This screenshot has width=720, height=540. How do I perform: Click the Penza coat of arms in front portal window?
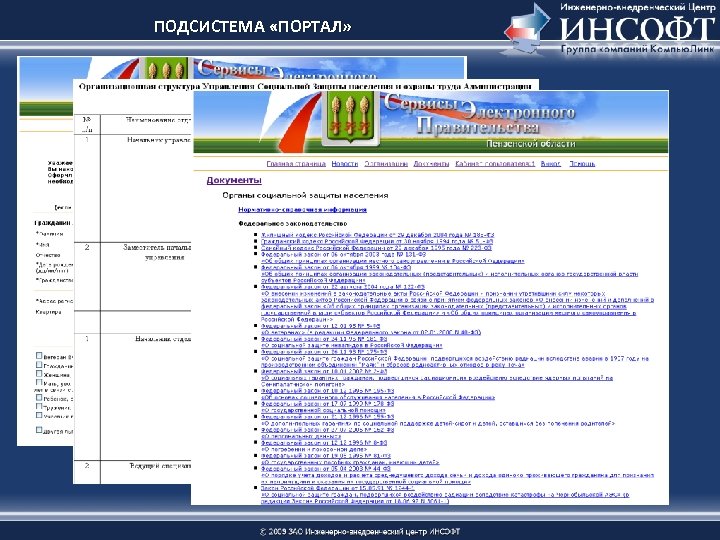350,118
